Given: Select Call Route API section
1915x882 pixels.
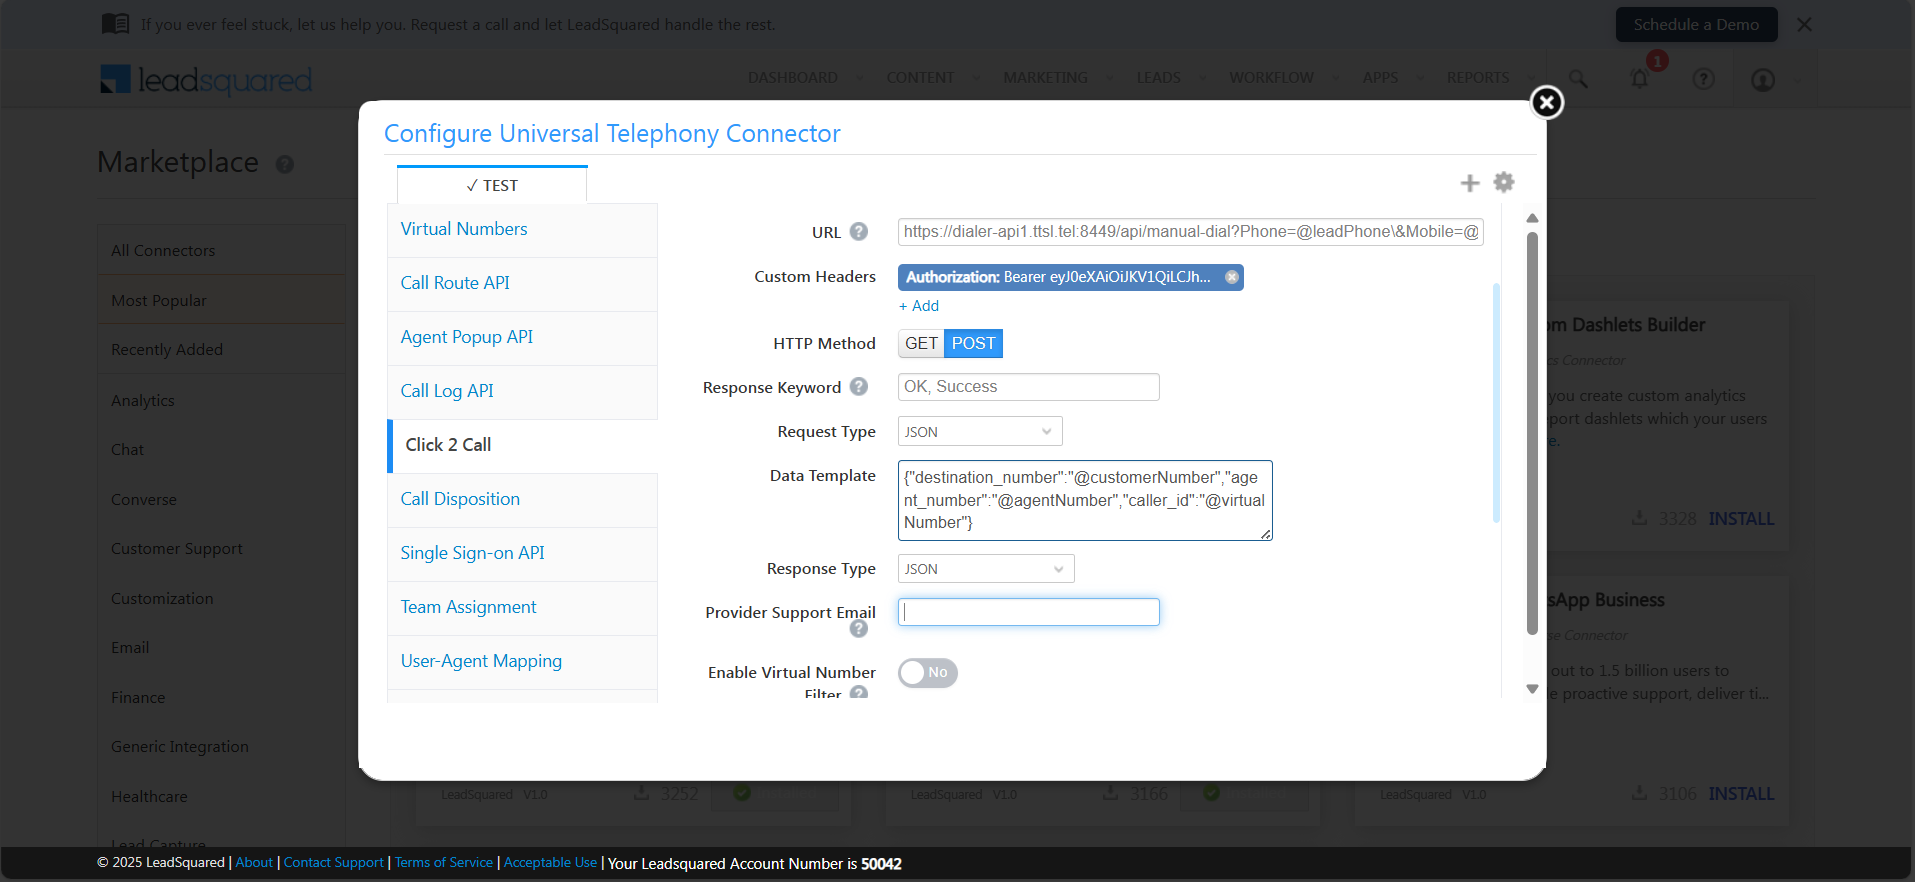Looking at the screenshot, I should click(522, 284).
